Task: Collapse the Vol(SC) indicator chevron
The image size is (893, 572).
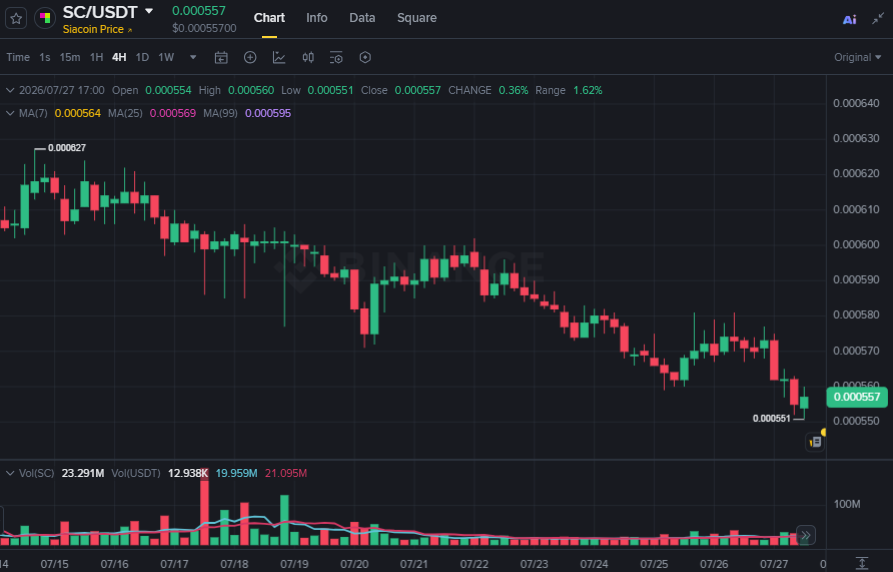Action: (x=10, y=473)
